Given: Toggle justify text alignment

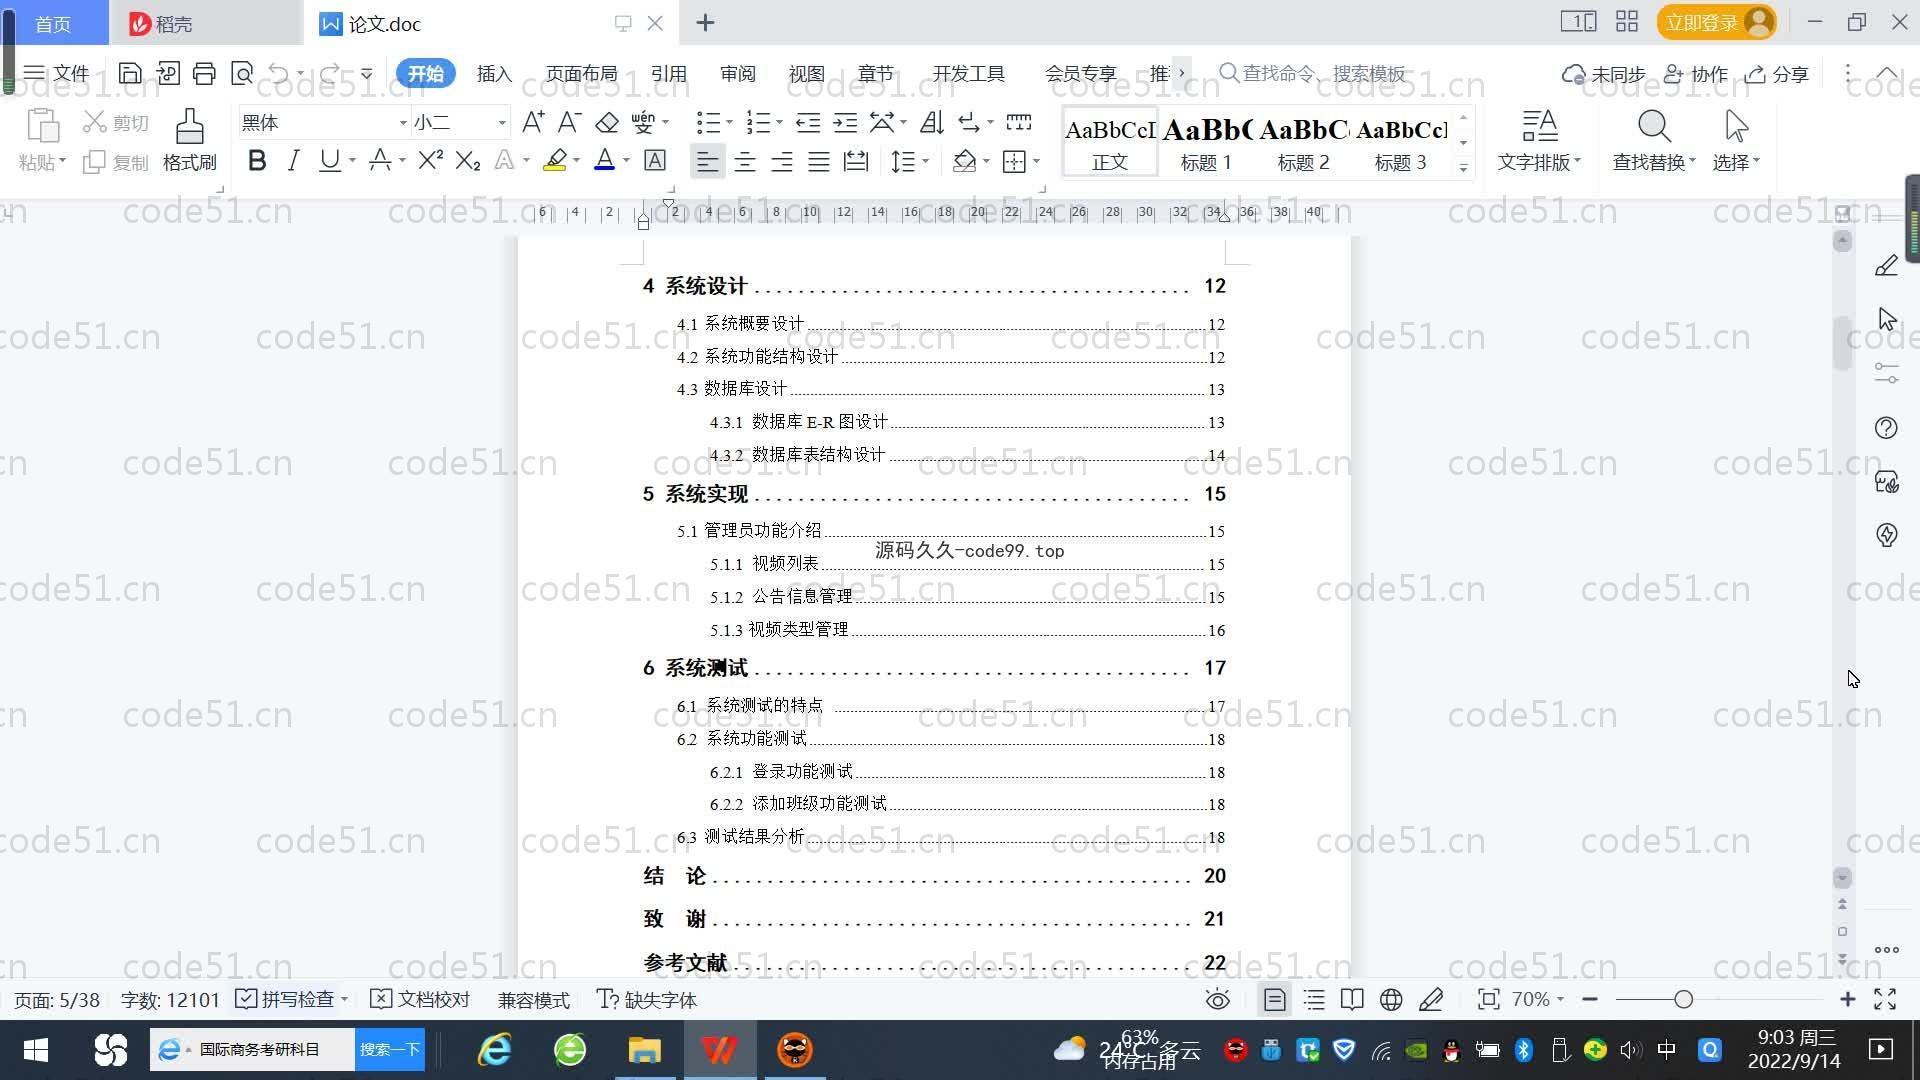Looking at the screenshot, I should (819, 161).
